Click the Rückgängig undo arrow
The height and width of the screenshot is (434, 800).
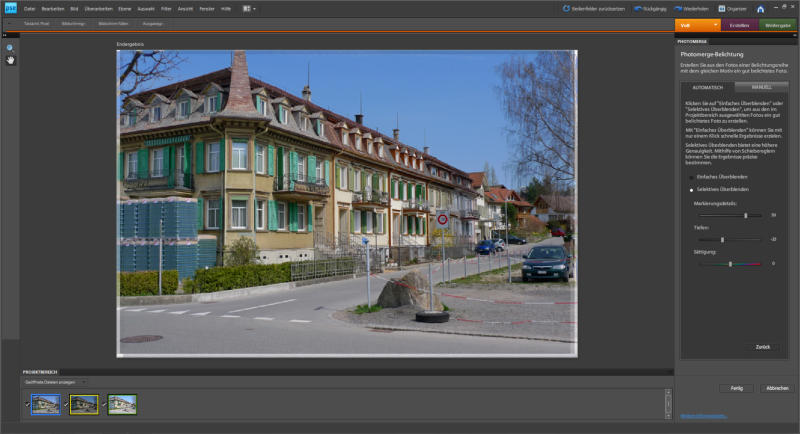coord(640,9)
